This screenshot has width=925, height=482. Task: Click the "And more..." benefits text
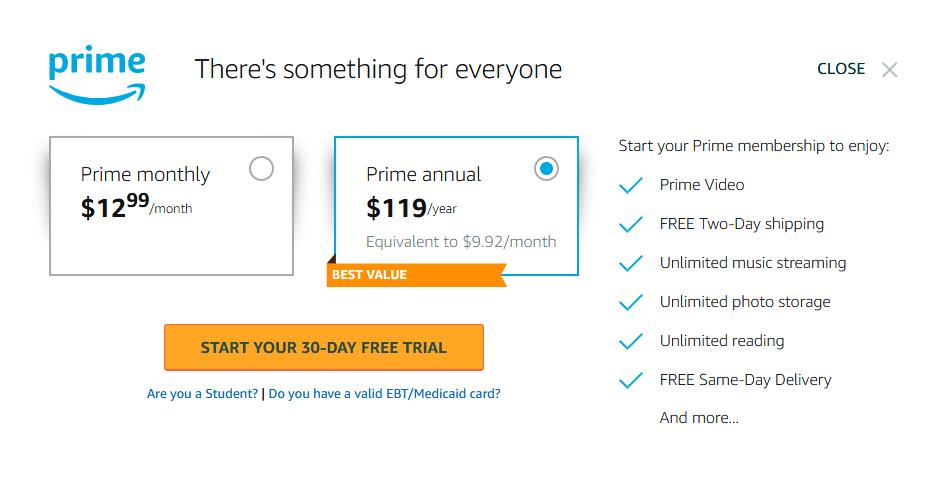(x=699, y=418)
